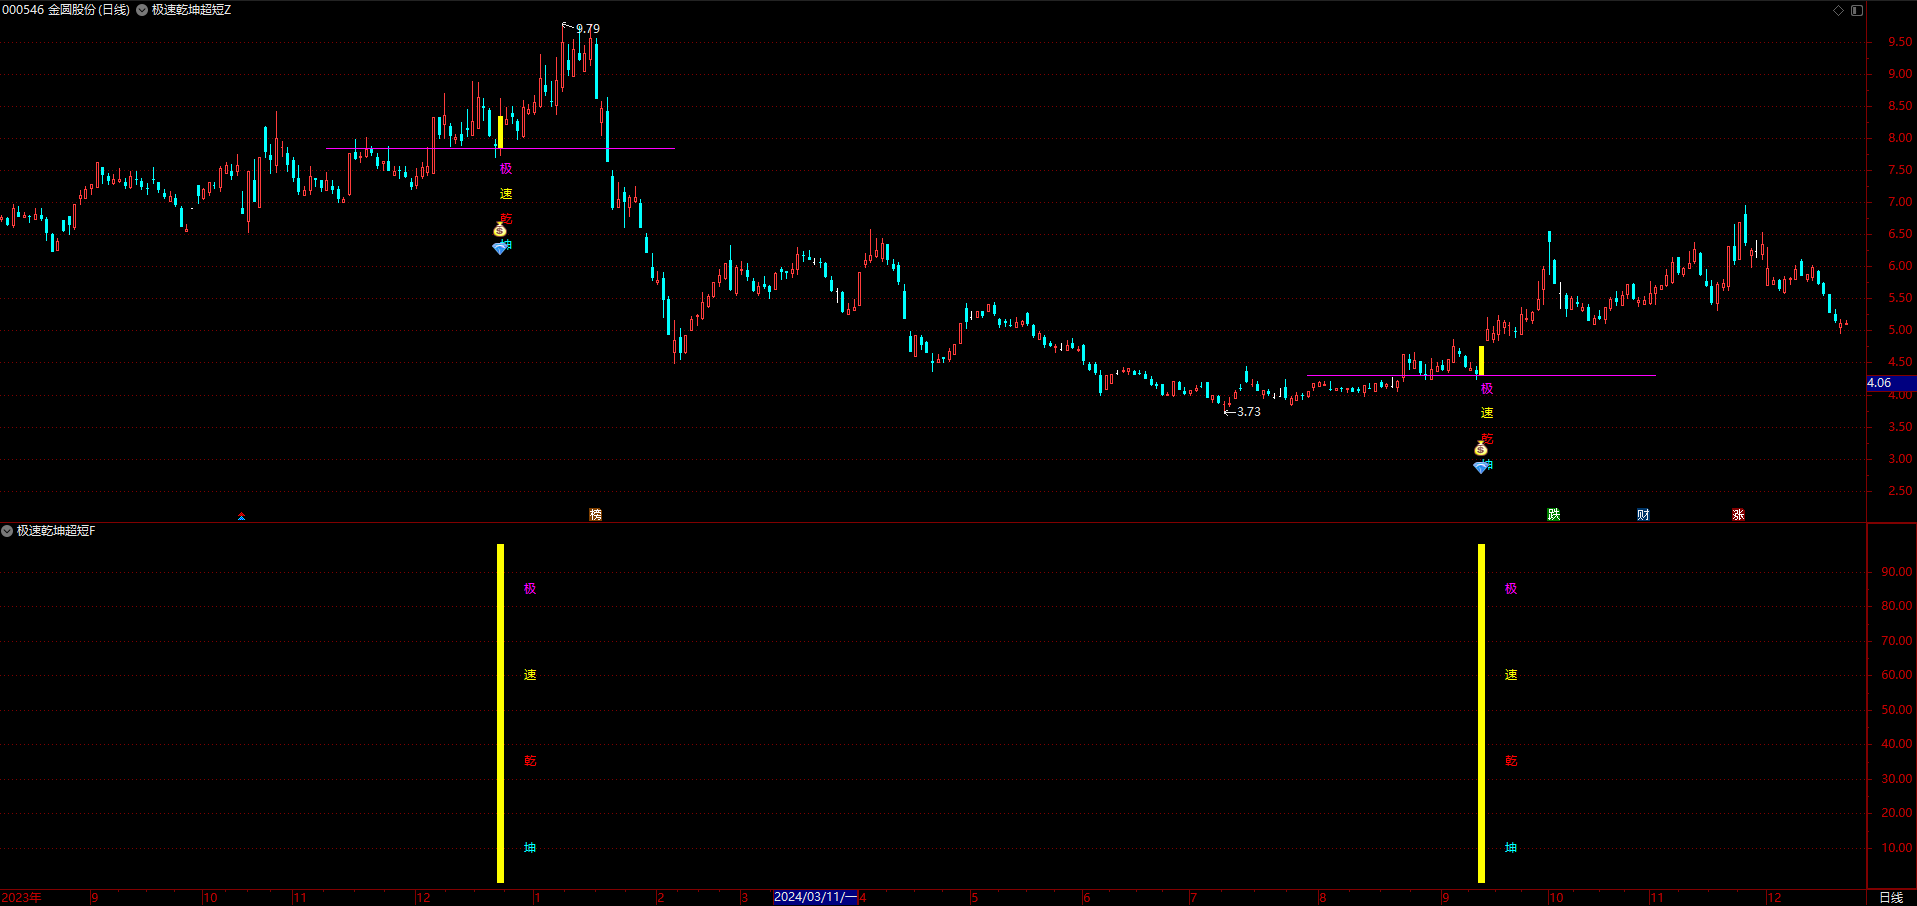Click the magenta horizontal support line near 7.80
Image resolution: width=1917 pixels, height=906 pixels.
(500, 149)
